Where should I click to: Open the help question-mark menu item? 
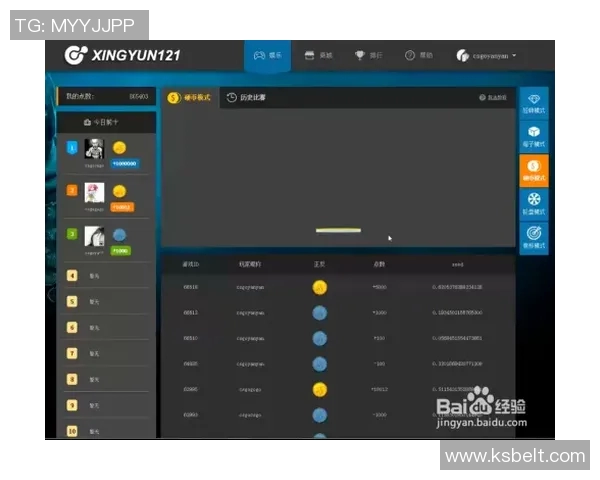tap(418, 56)
